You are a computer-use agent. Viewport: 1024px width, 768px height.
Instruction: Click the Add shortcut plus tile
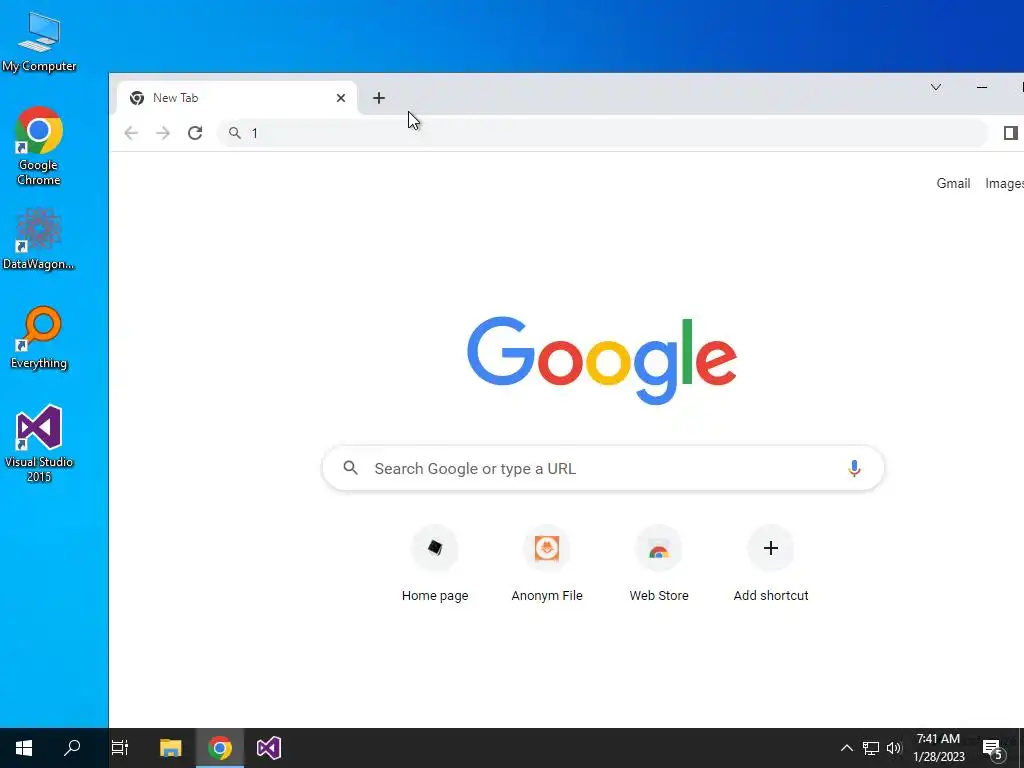click(771, 548)
